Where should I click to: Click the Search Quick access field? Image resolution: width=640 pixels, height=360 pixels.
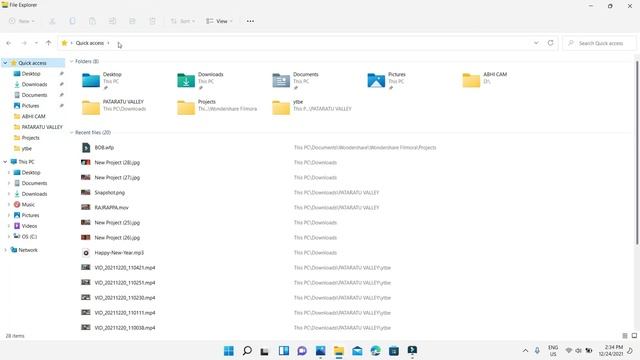point(600,43)
